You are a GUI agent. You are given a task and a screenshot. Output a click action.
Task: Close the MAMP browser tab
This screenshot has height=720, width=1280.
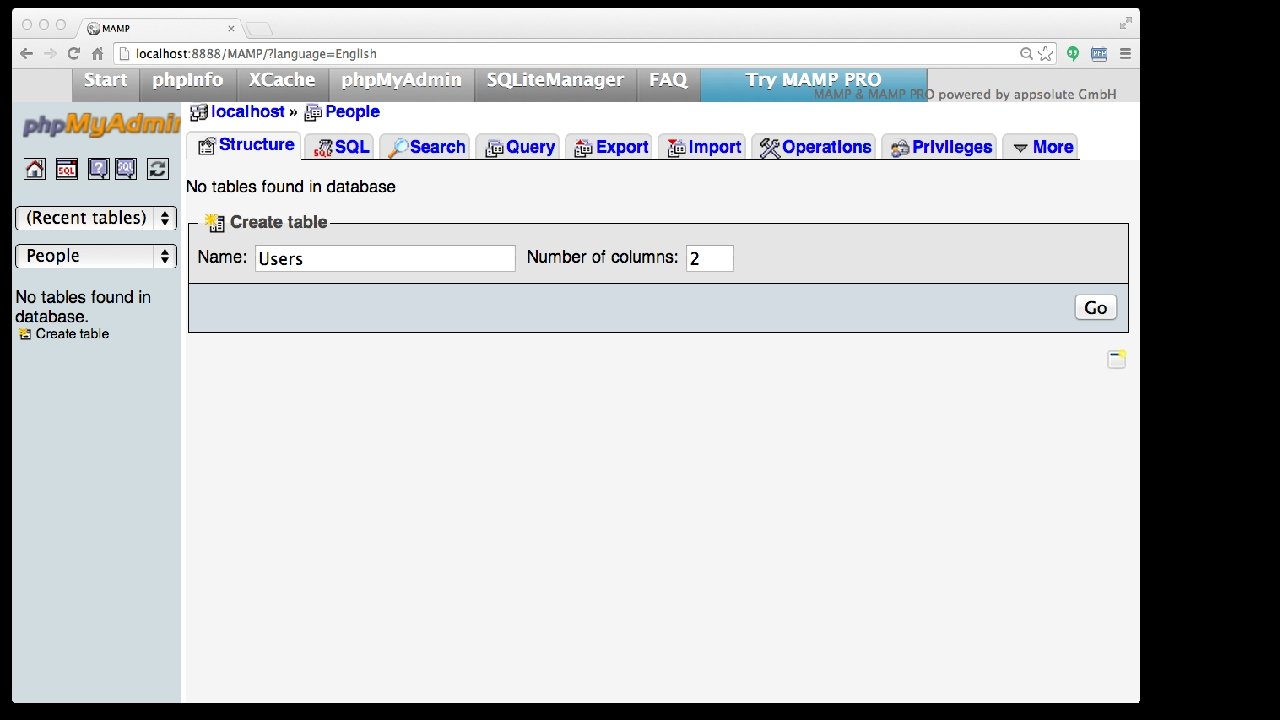coord(231,28)
